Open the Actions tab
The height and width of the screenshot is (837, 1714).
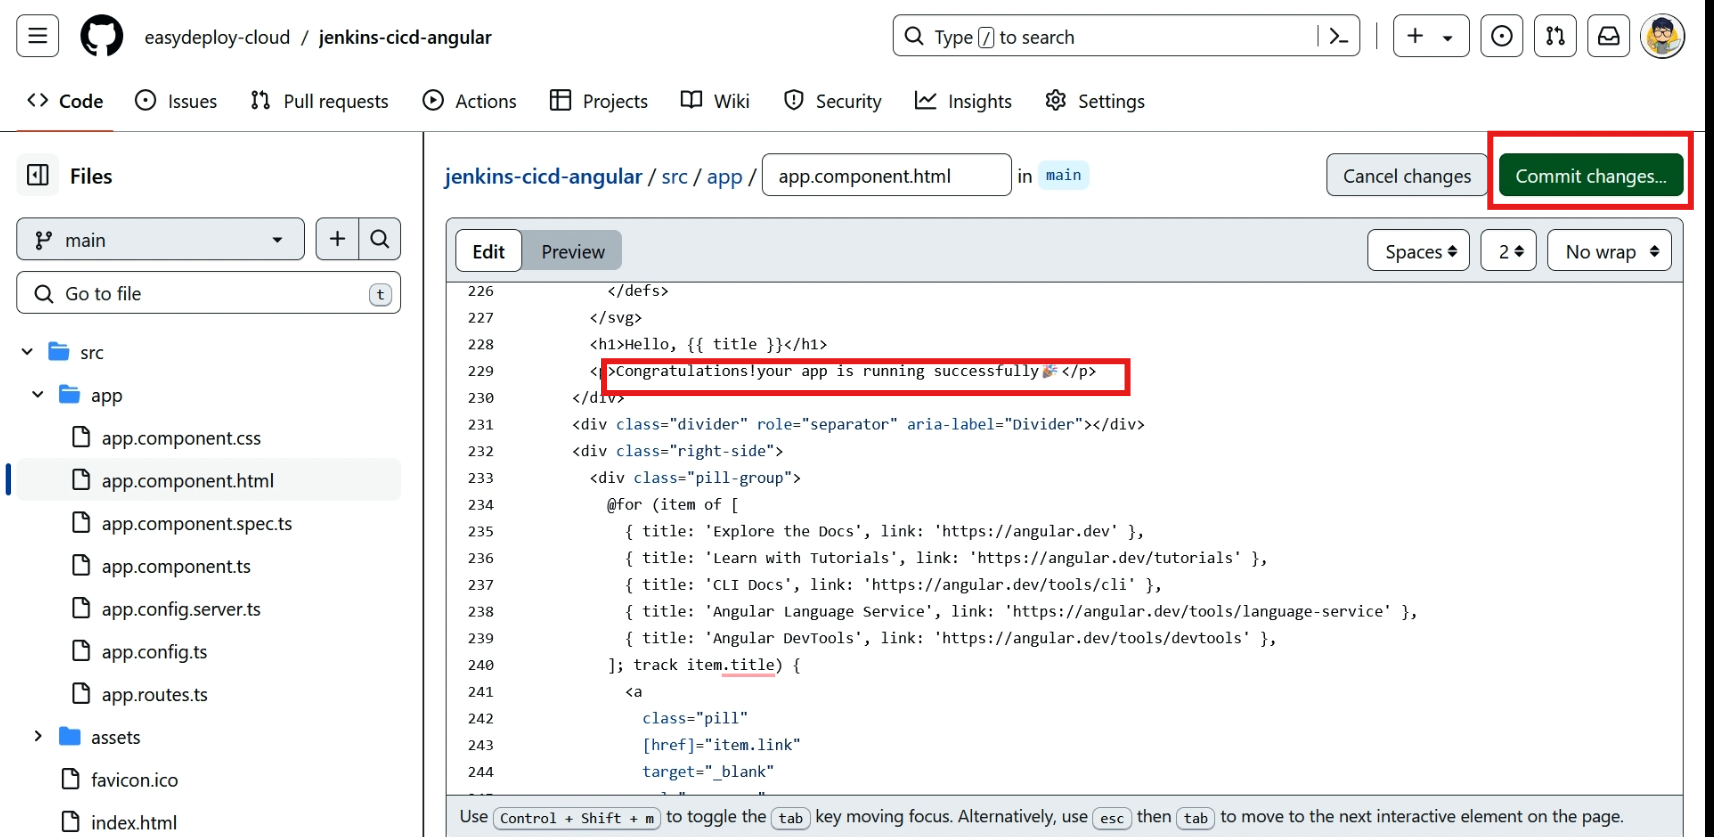coord(469,101)
